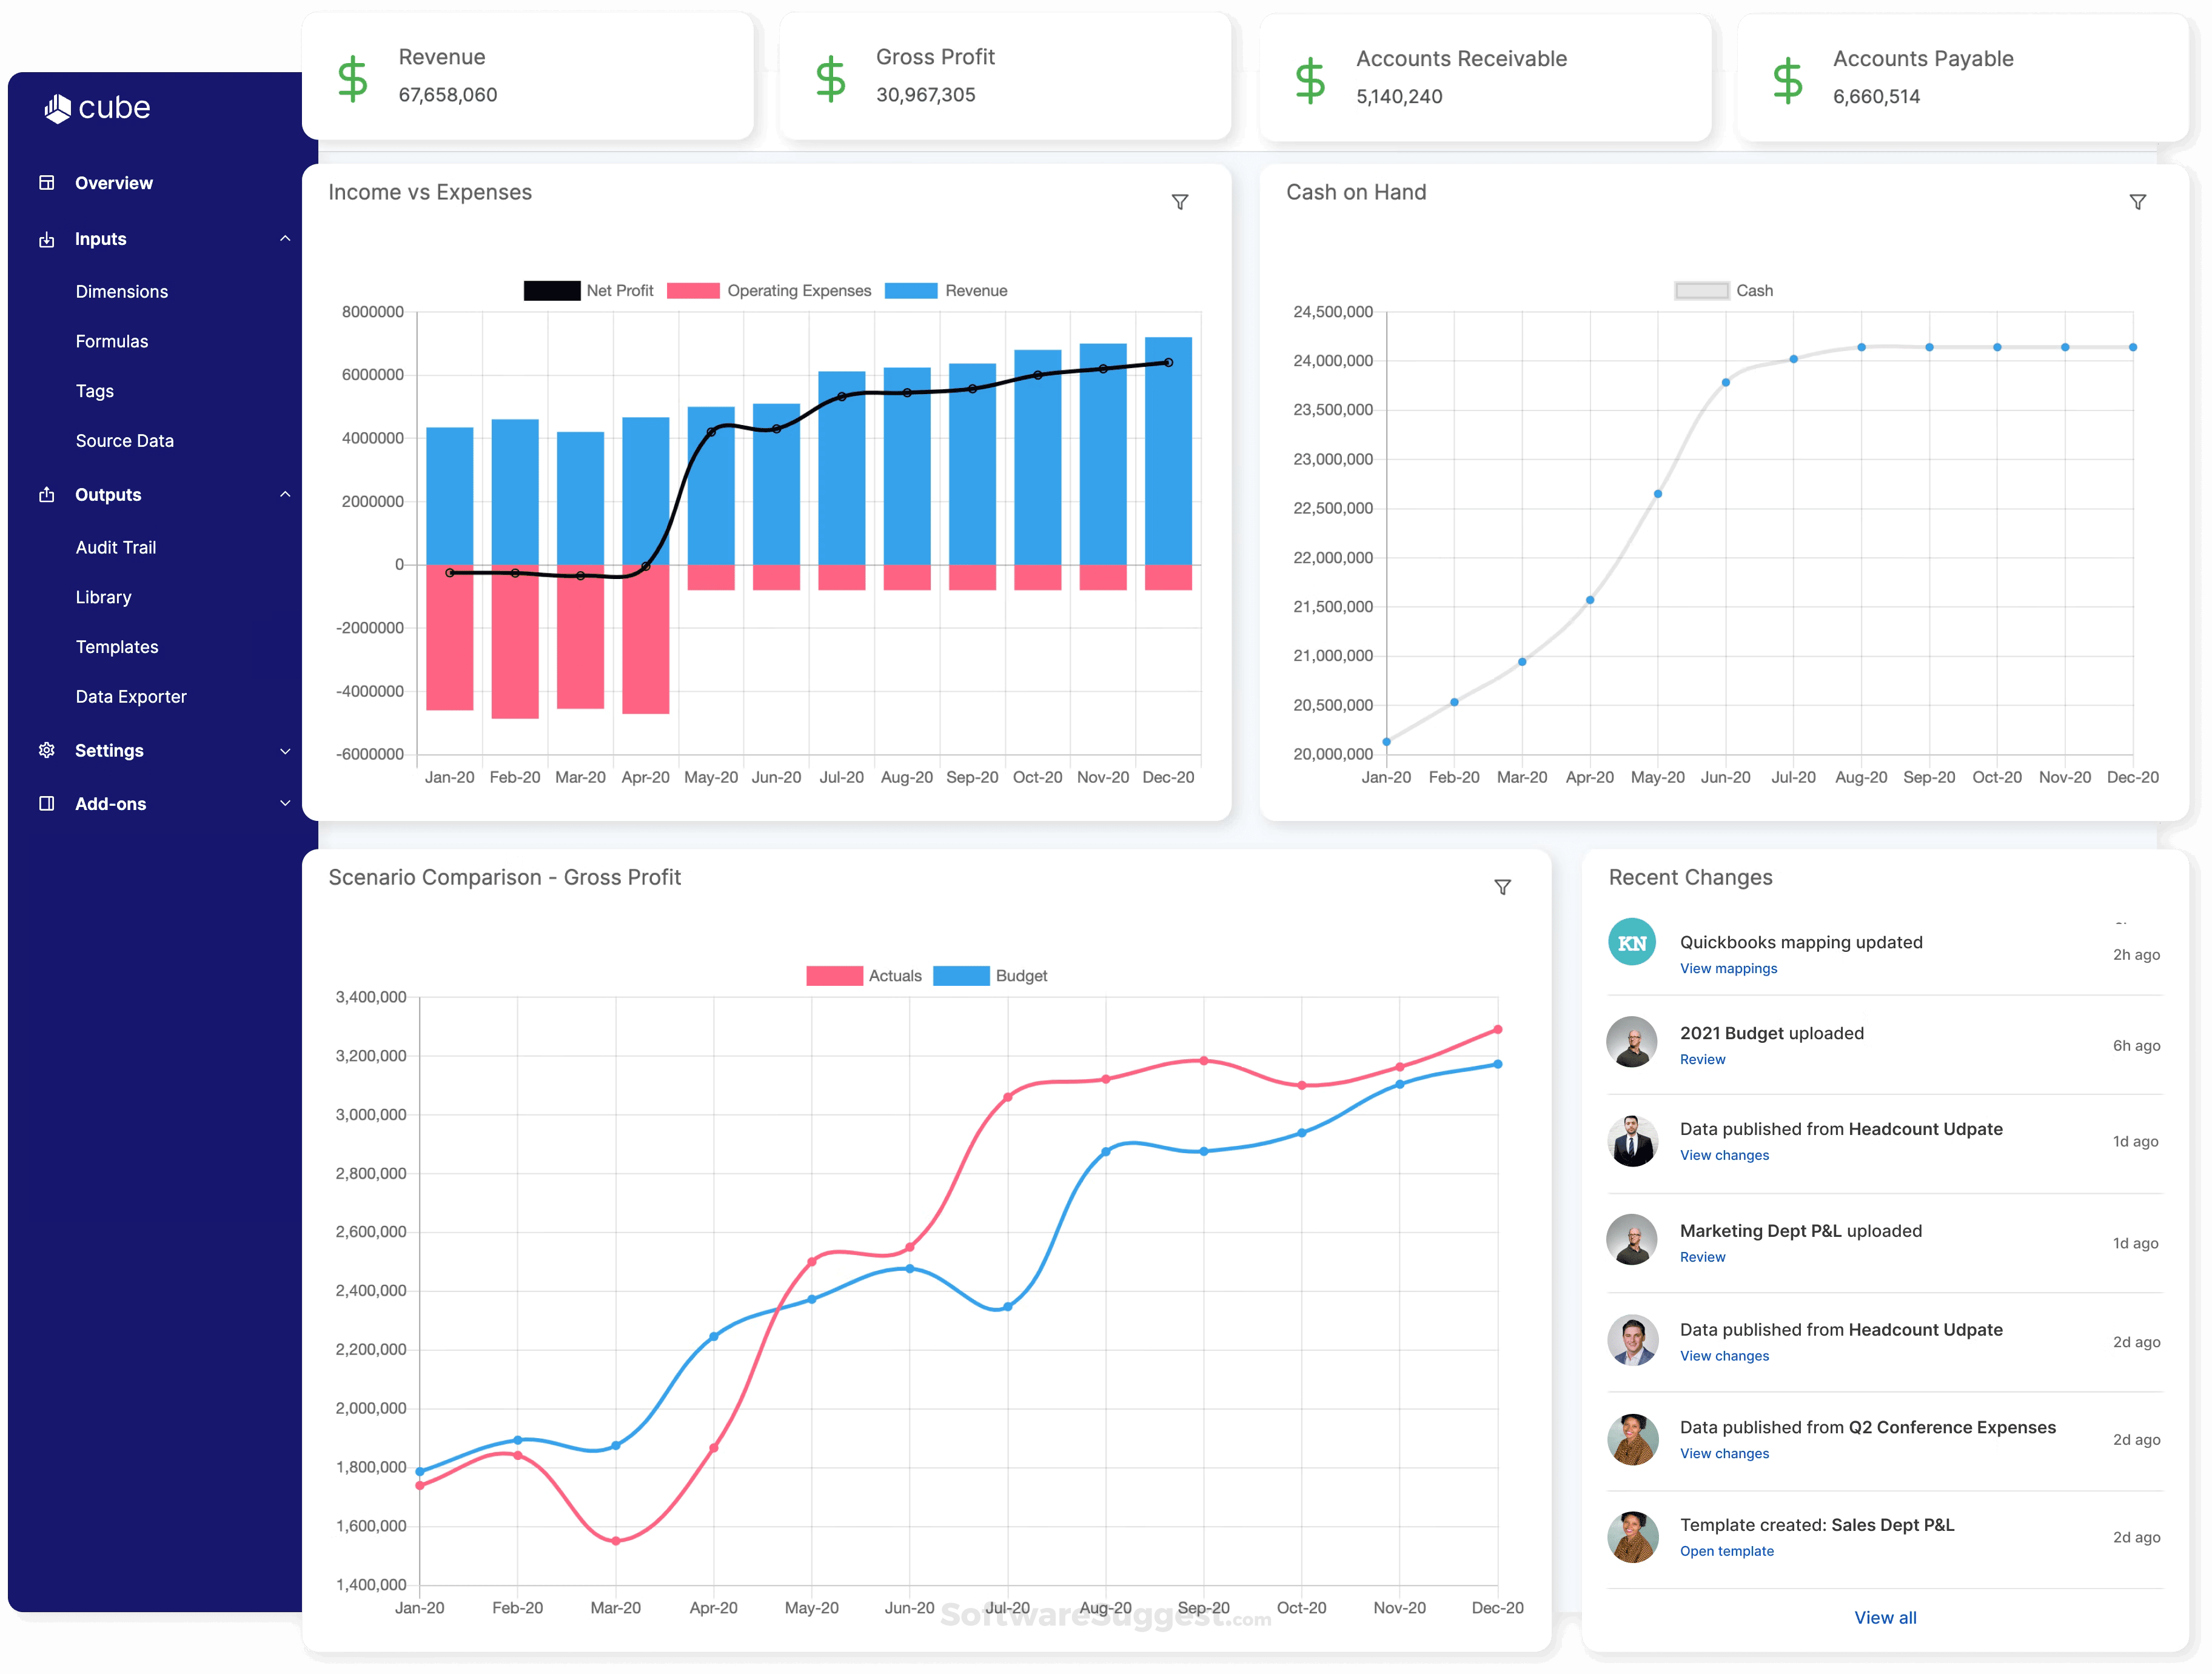Collapse the Inputs section
The width and height of the screenshot is (2212, 1674).
(x=285, y=238)
